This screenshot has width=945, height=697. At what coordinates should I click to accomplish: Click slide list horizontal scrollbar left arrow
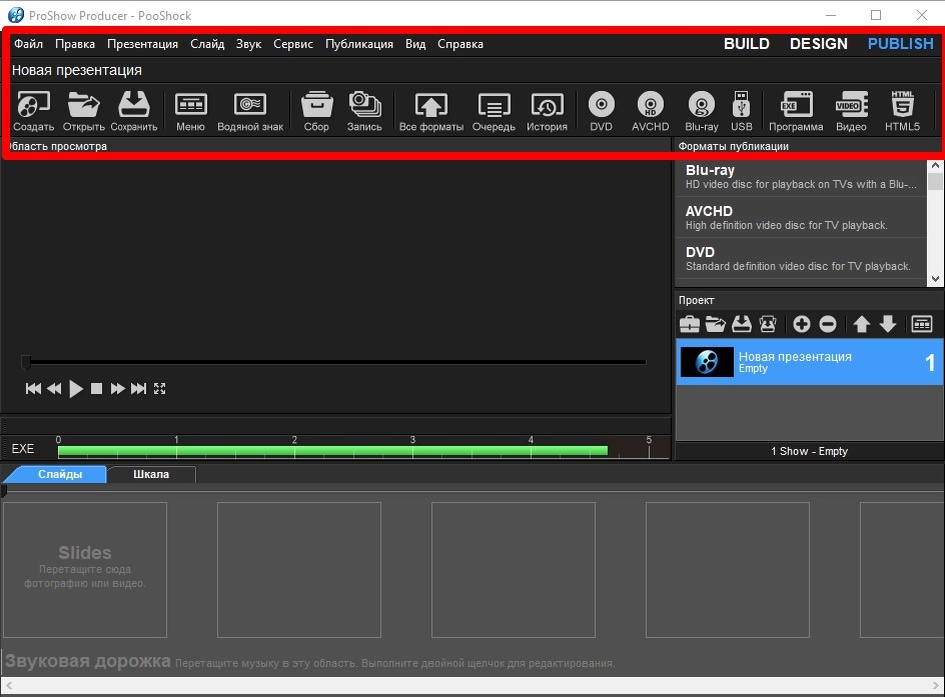tap(9, 686)
